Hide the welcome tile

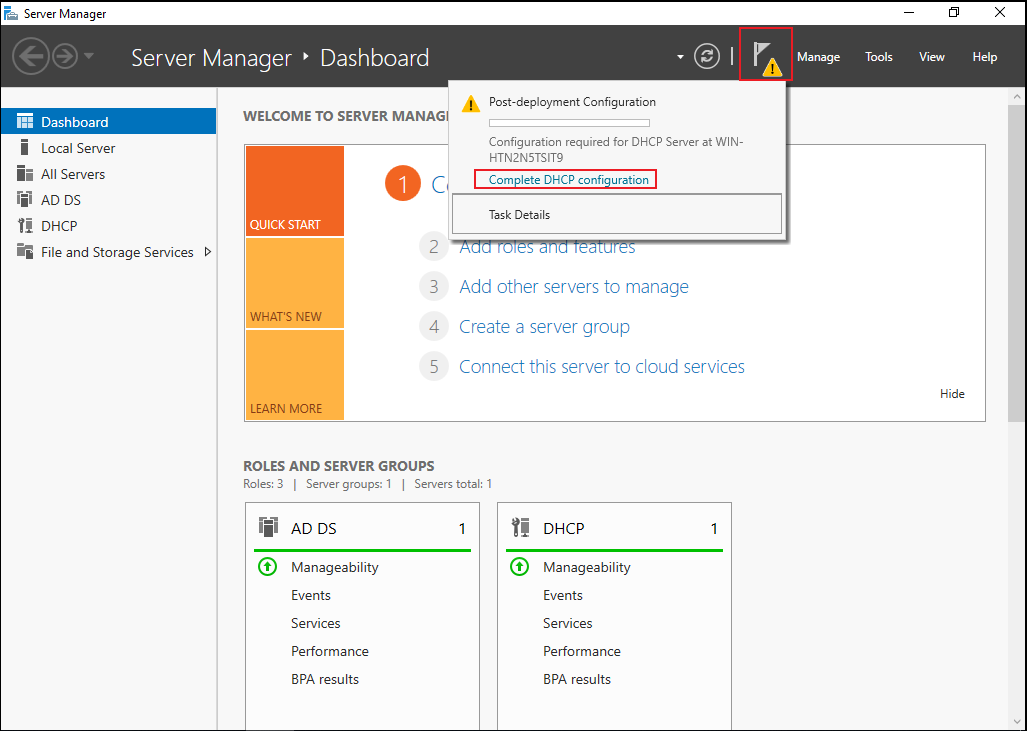coord(952,394)
